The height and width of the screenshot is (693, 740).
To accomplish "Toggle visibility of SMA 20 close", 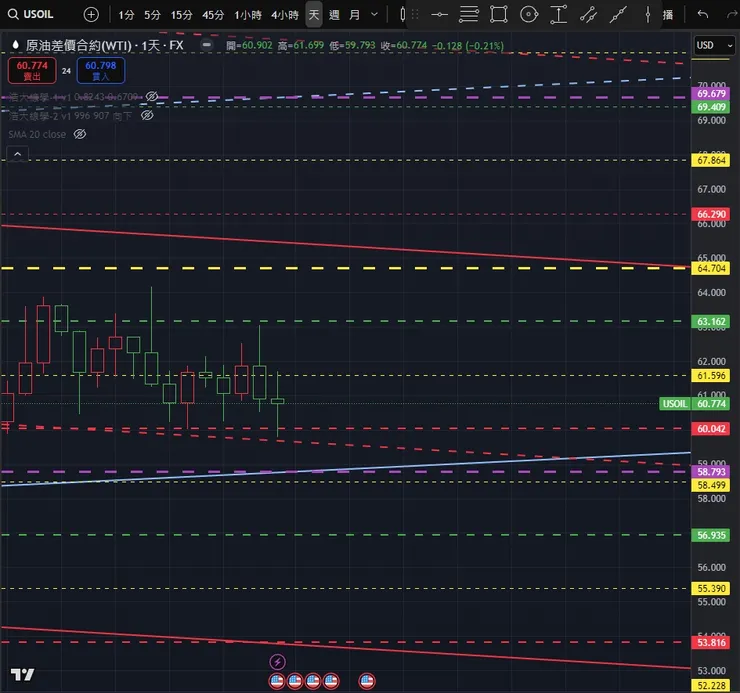I will coord(80,134).
